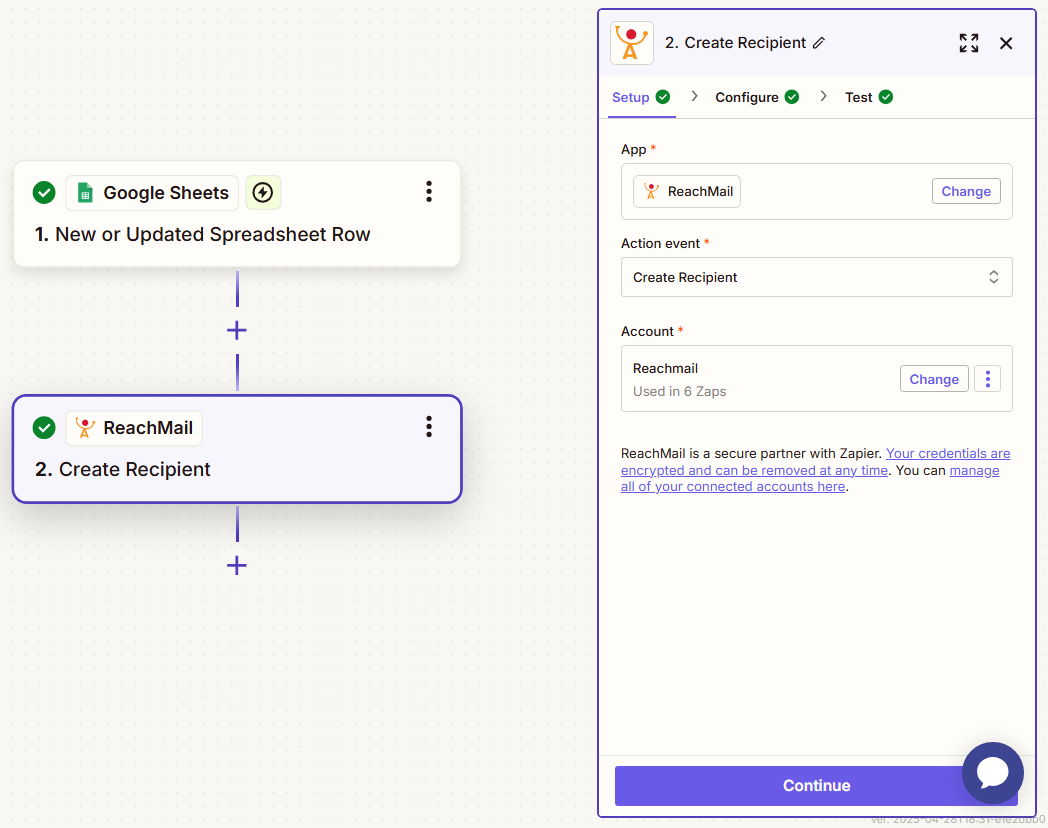Click the Google Sheets app icon

click(85, 193)
